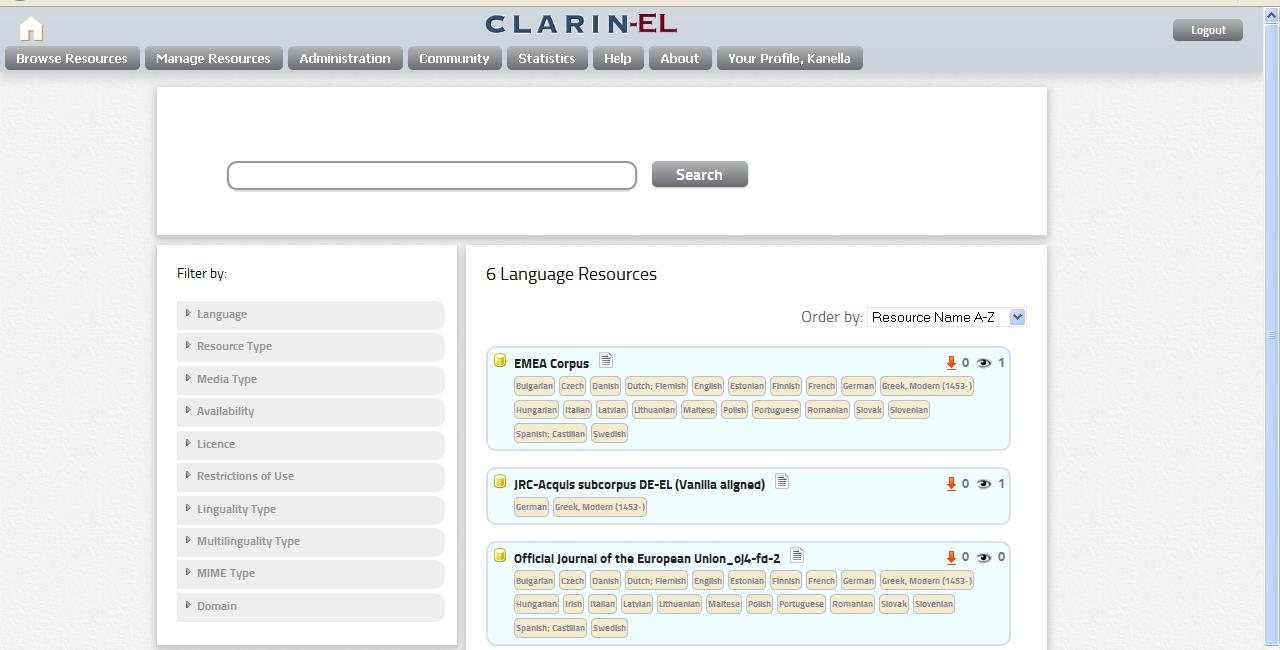Click the views eye icon for EMEA Corpus
The width and height of the screenshot is (1280, 650).
(x=984, y=363)
